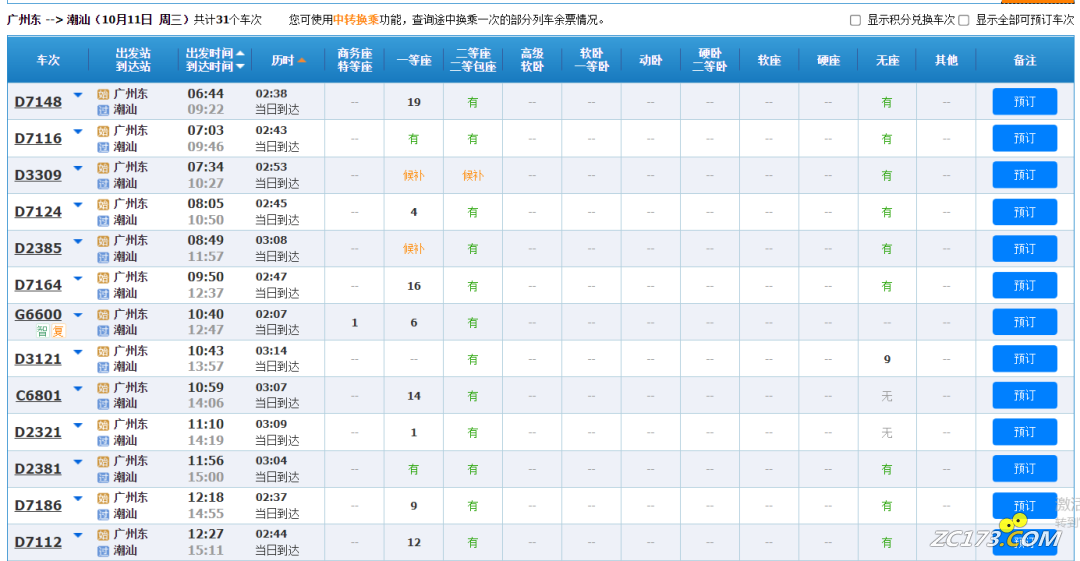Click first class count 19 for D7148
Image resolution: width=1080 pixels, height=561 pixels.
coord(414,102)
